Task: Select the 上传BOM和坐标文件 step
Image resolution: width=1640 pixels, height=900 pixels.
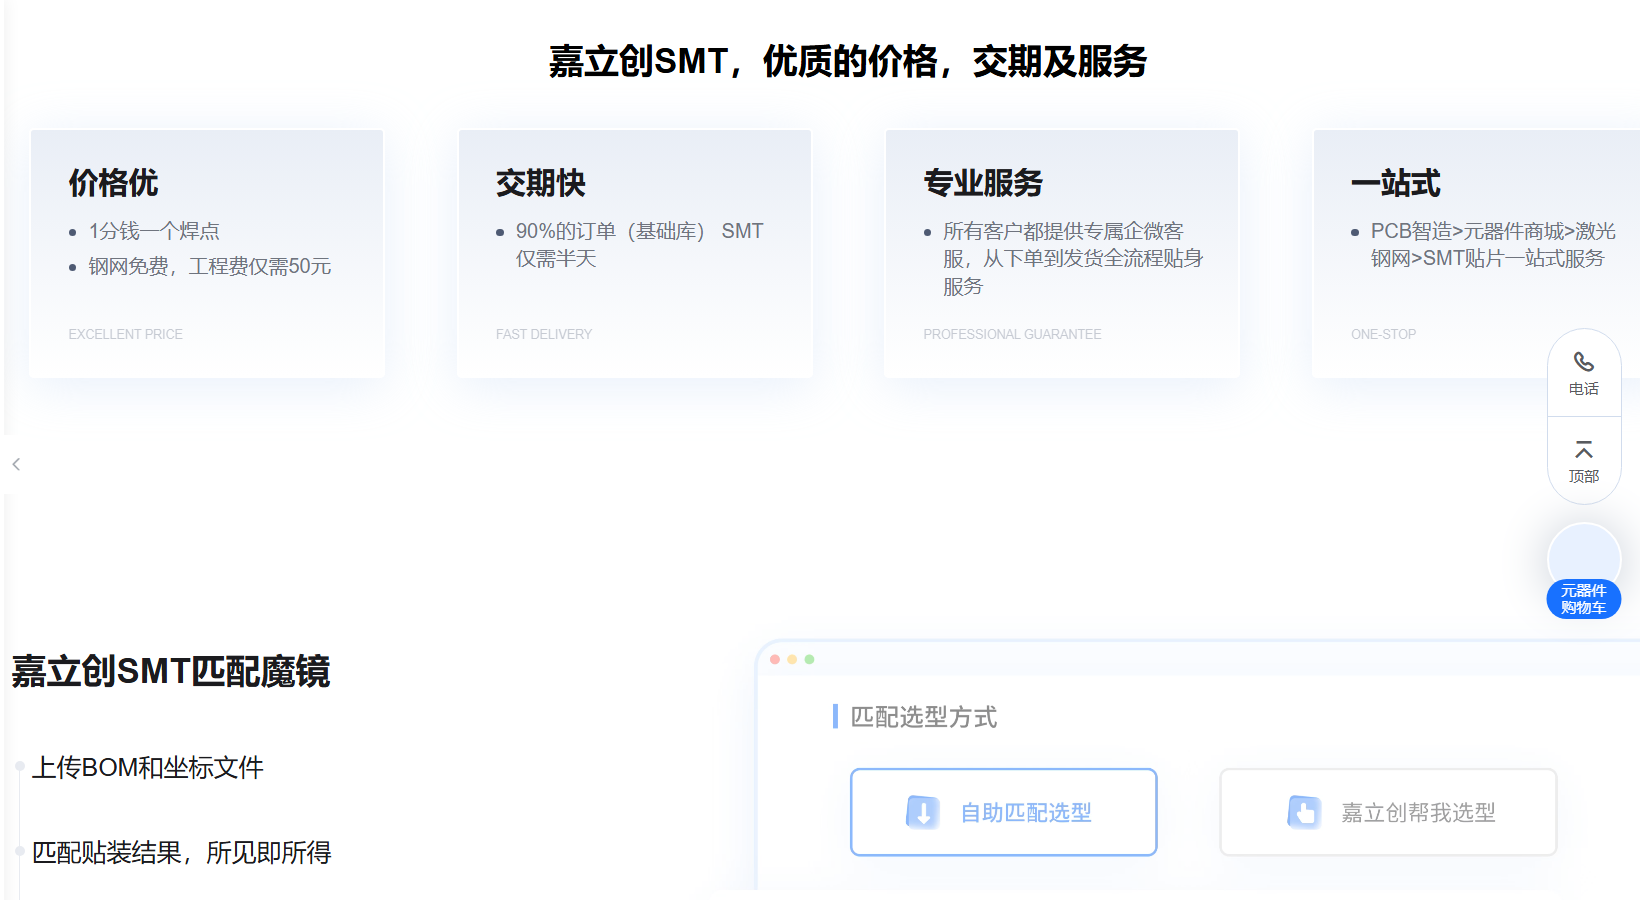Action: point(148,767)
